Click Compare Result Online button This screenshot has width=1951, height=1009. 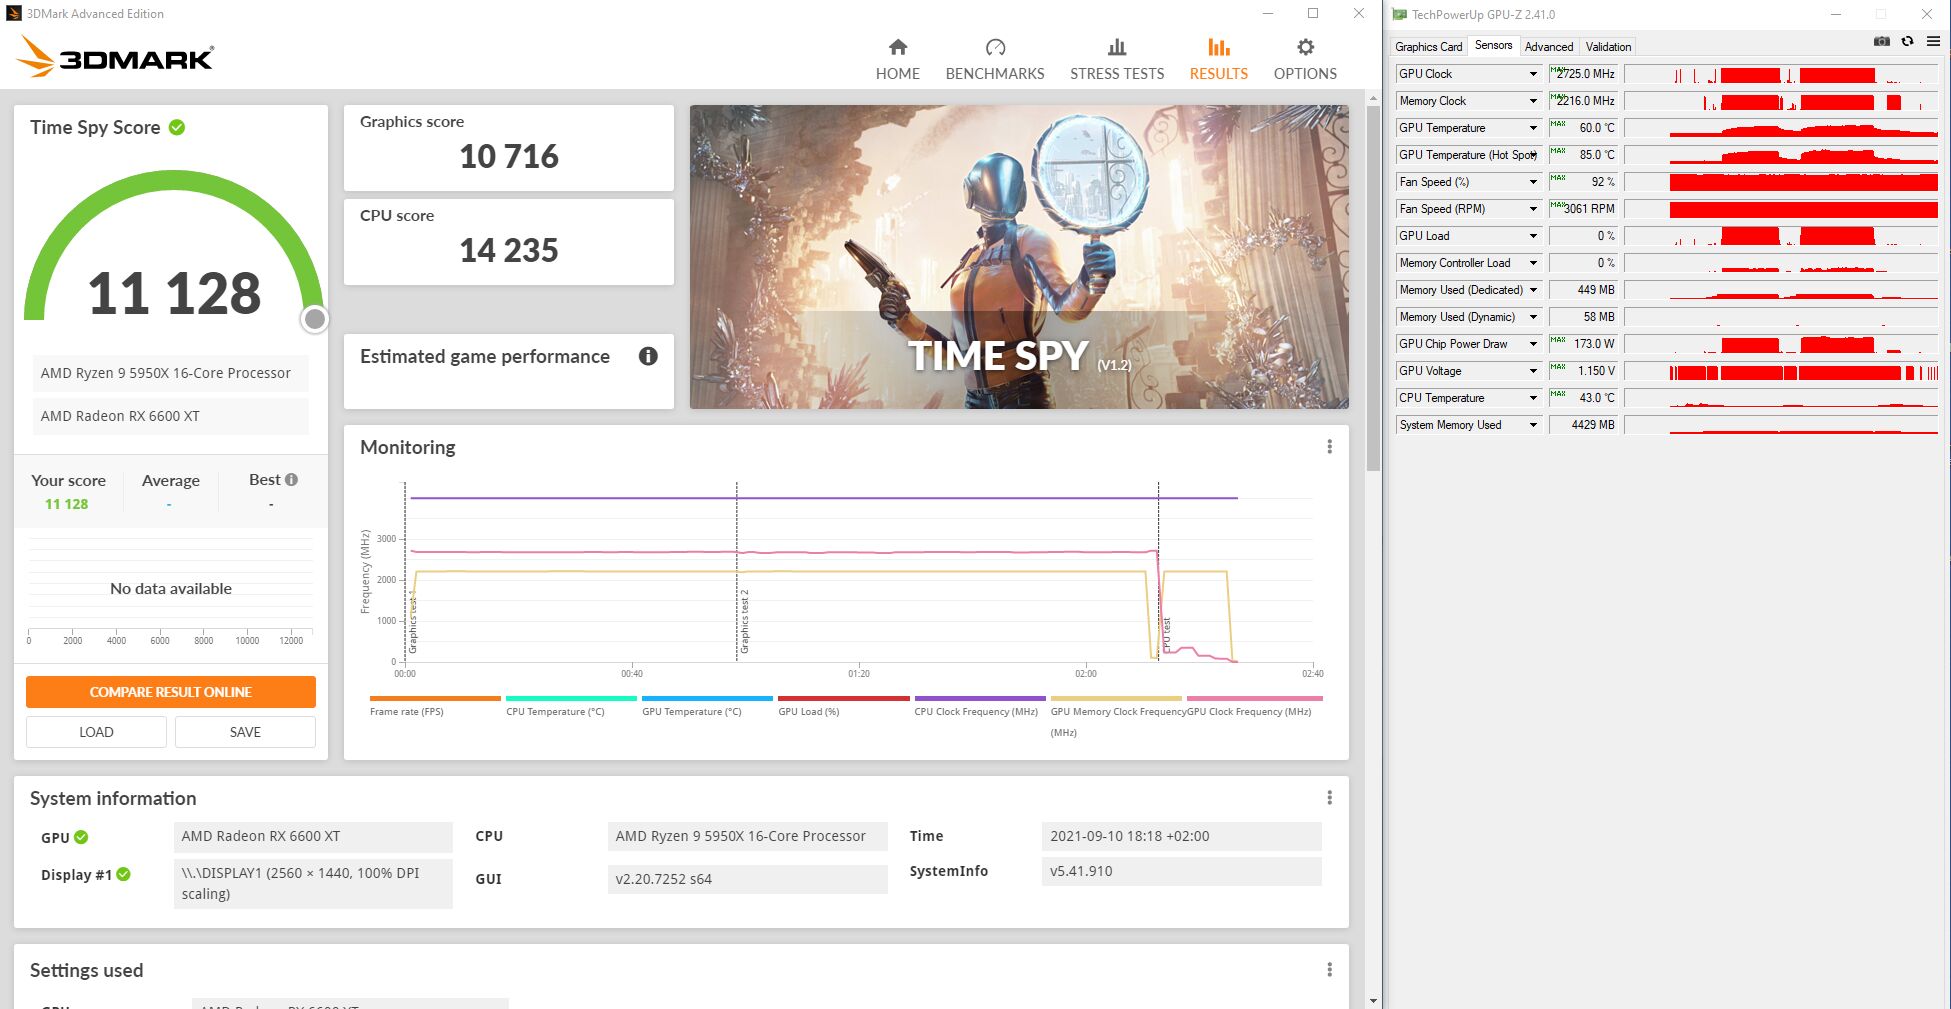click(171, 692)
